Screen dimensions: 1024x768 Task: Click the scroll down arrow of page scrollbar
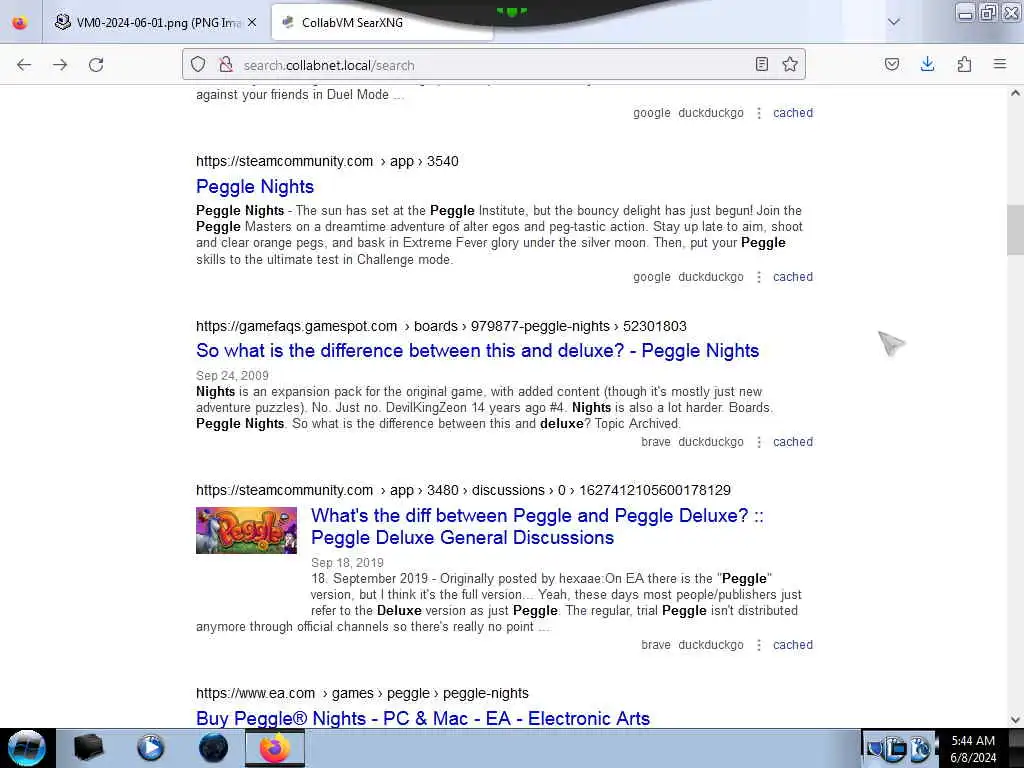pos(1015,720)
